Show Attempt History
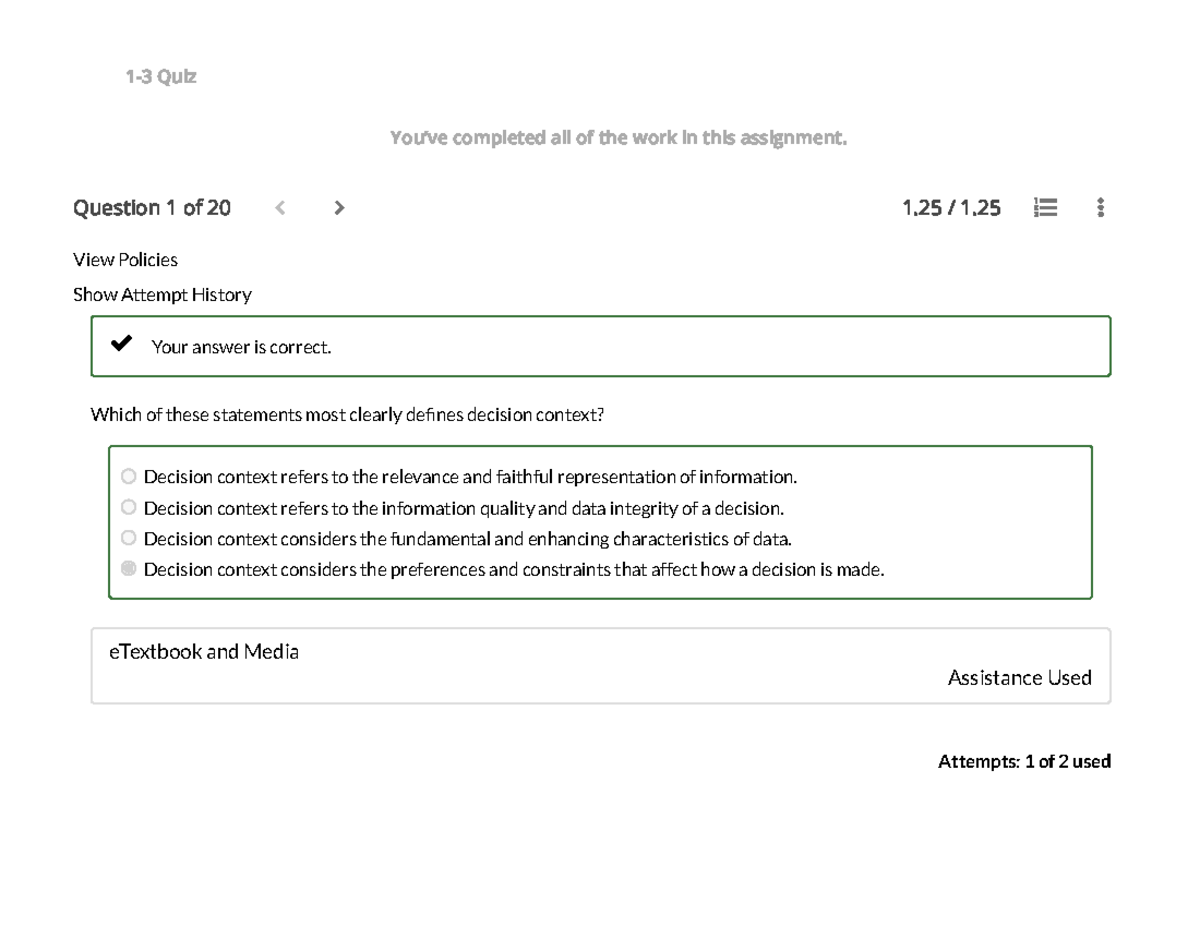The width and height of the screenshot is (1200, 927). coord(161,294)
